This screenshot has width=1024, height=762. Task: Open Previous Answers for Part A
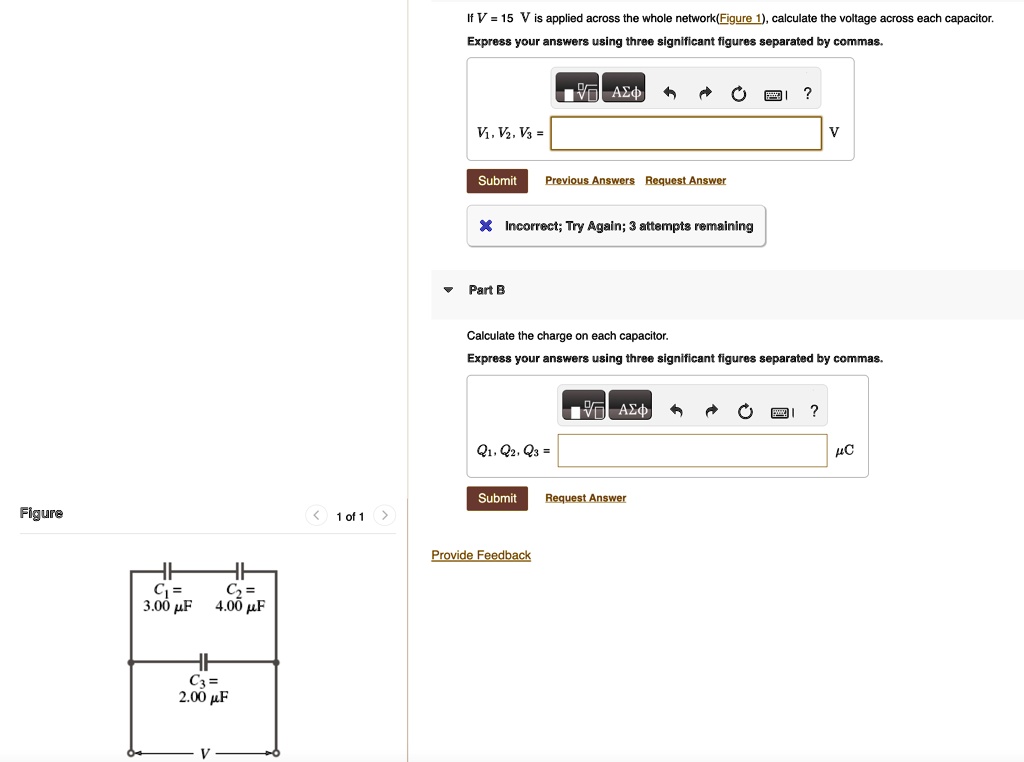589,180
